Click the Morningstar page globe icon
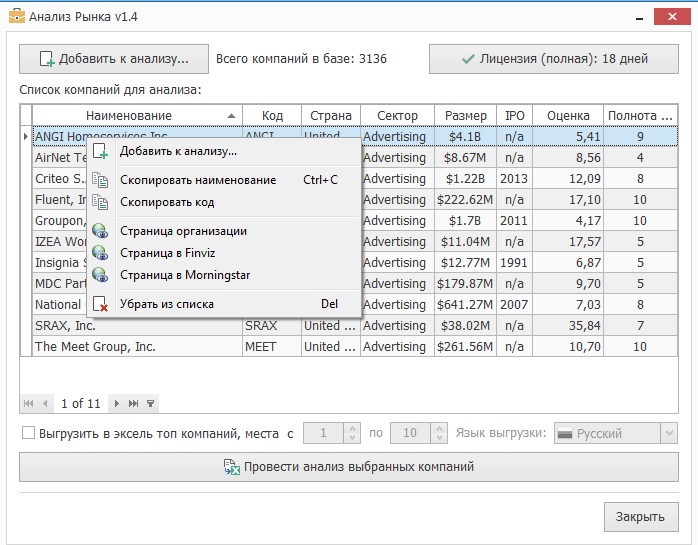The width and height of the screenshot is (698, 545). coord(100,275)
